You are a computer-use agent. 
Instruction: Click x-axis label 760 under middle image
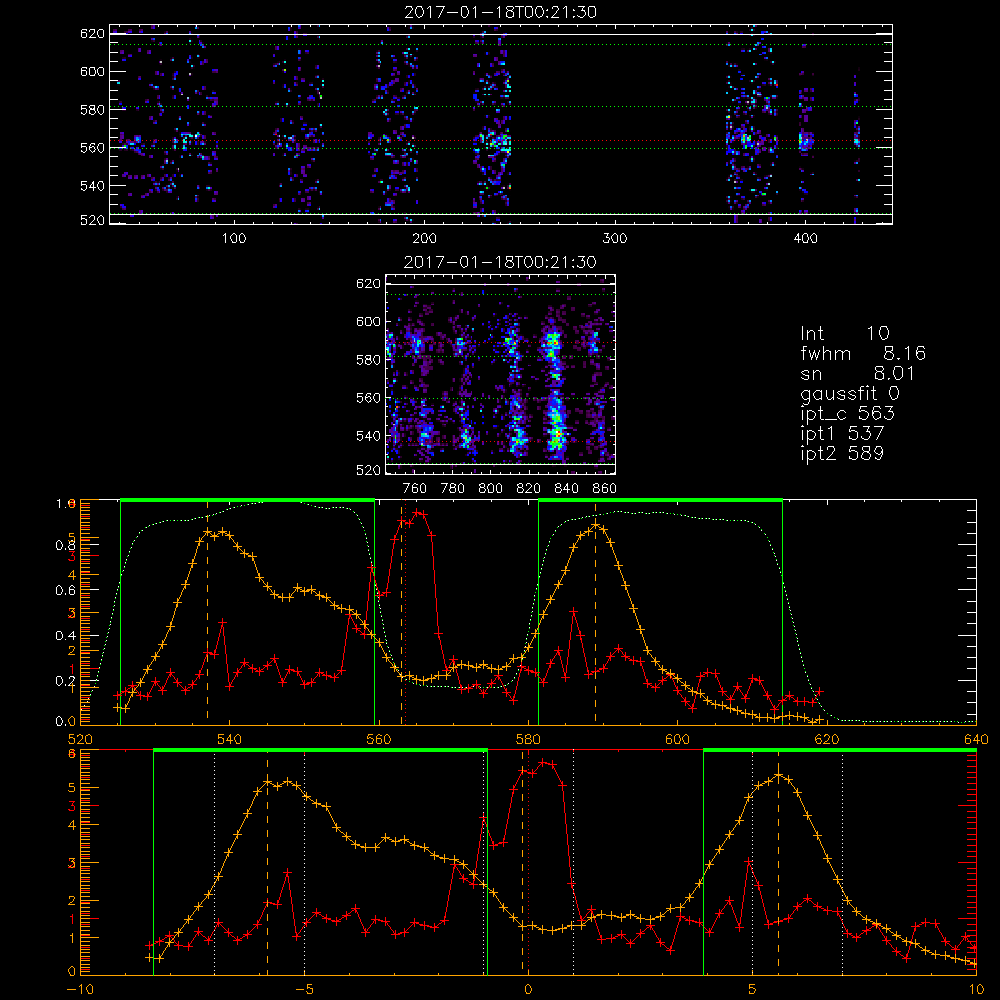click(x=415, y=489)
